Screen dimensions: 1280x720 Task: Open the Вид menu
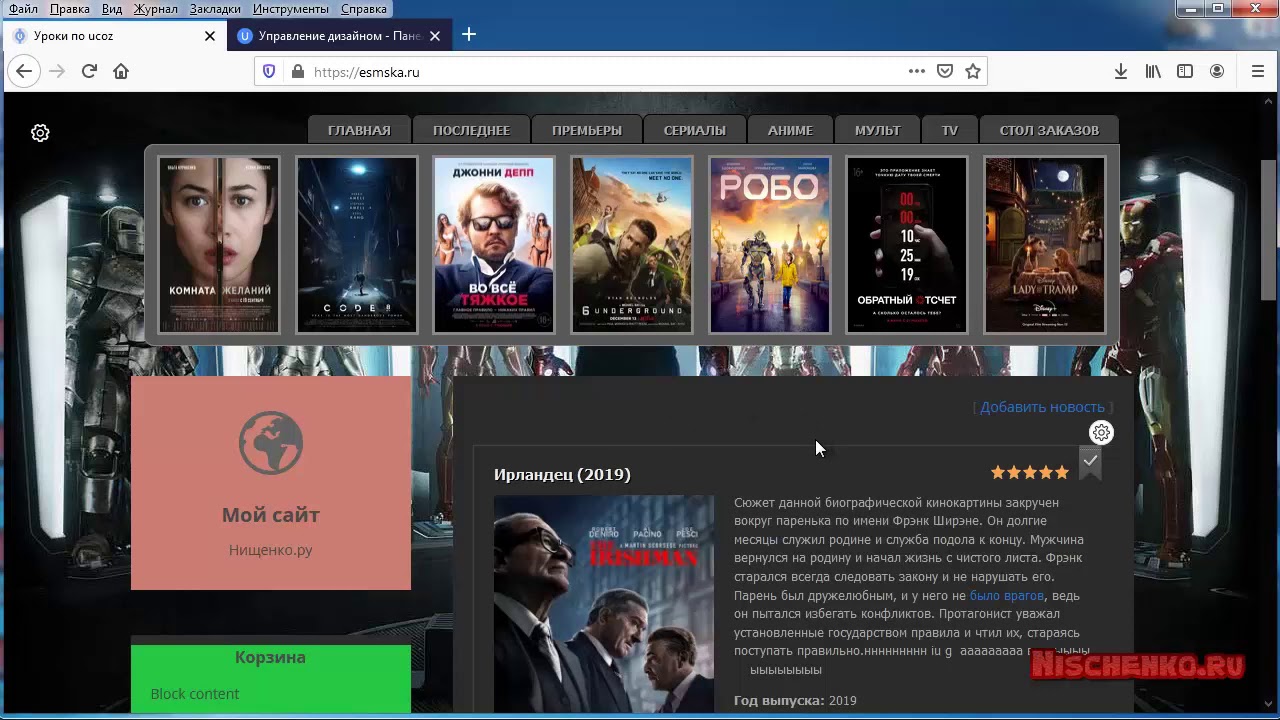click(112, 9)
